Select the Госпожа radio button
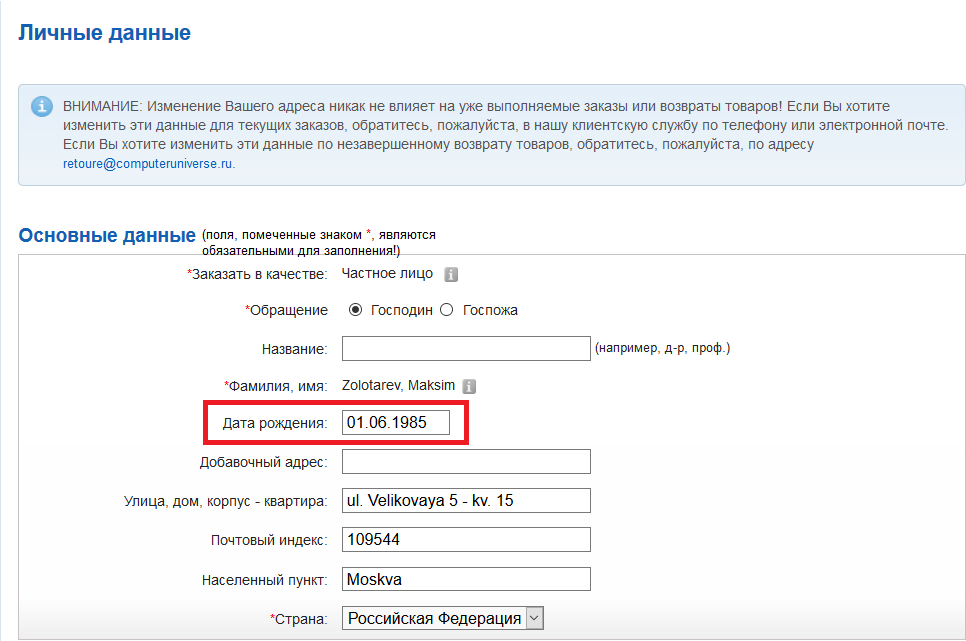The width and height of the screenshot is (966, 641). point(447,309)
